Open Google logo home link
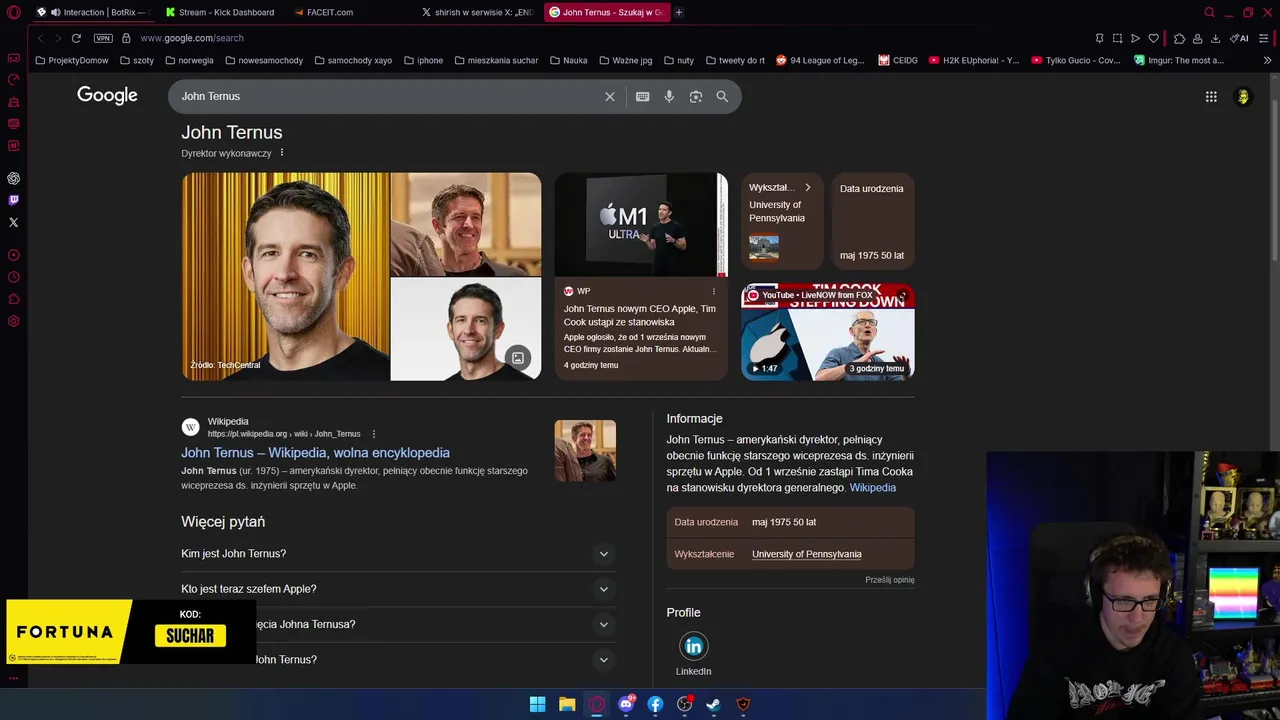This screenshot has width=1280, height=720. (107, 96)
